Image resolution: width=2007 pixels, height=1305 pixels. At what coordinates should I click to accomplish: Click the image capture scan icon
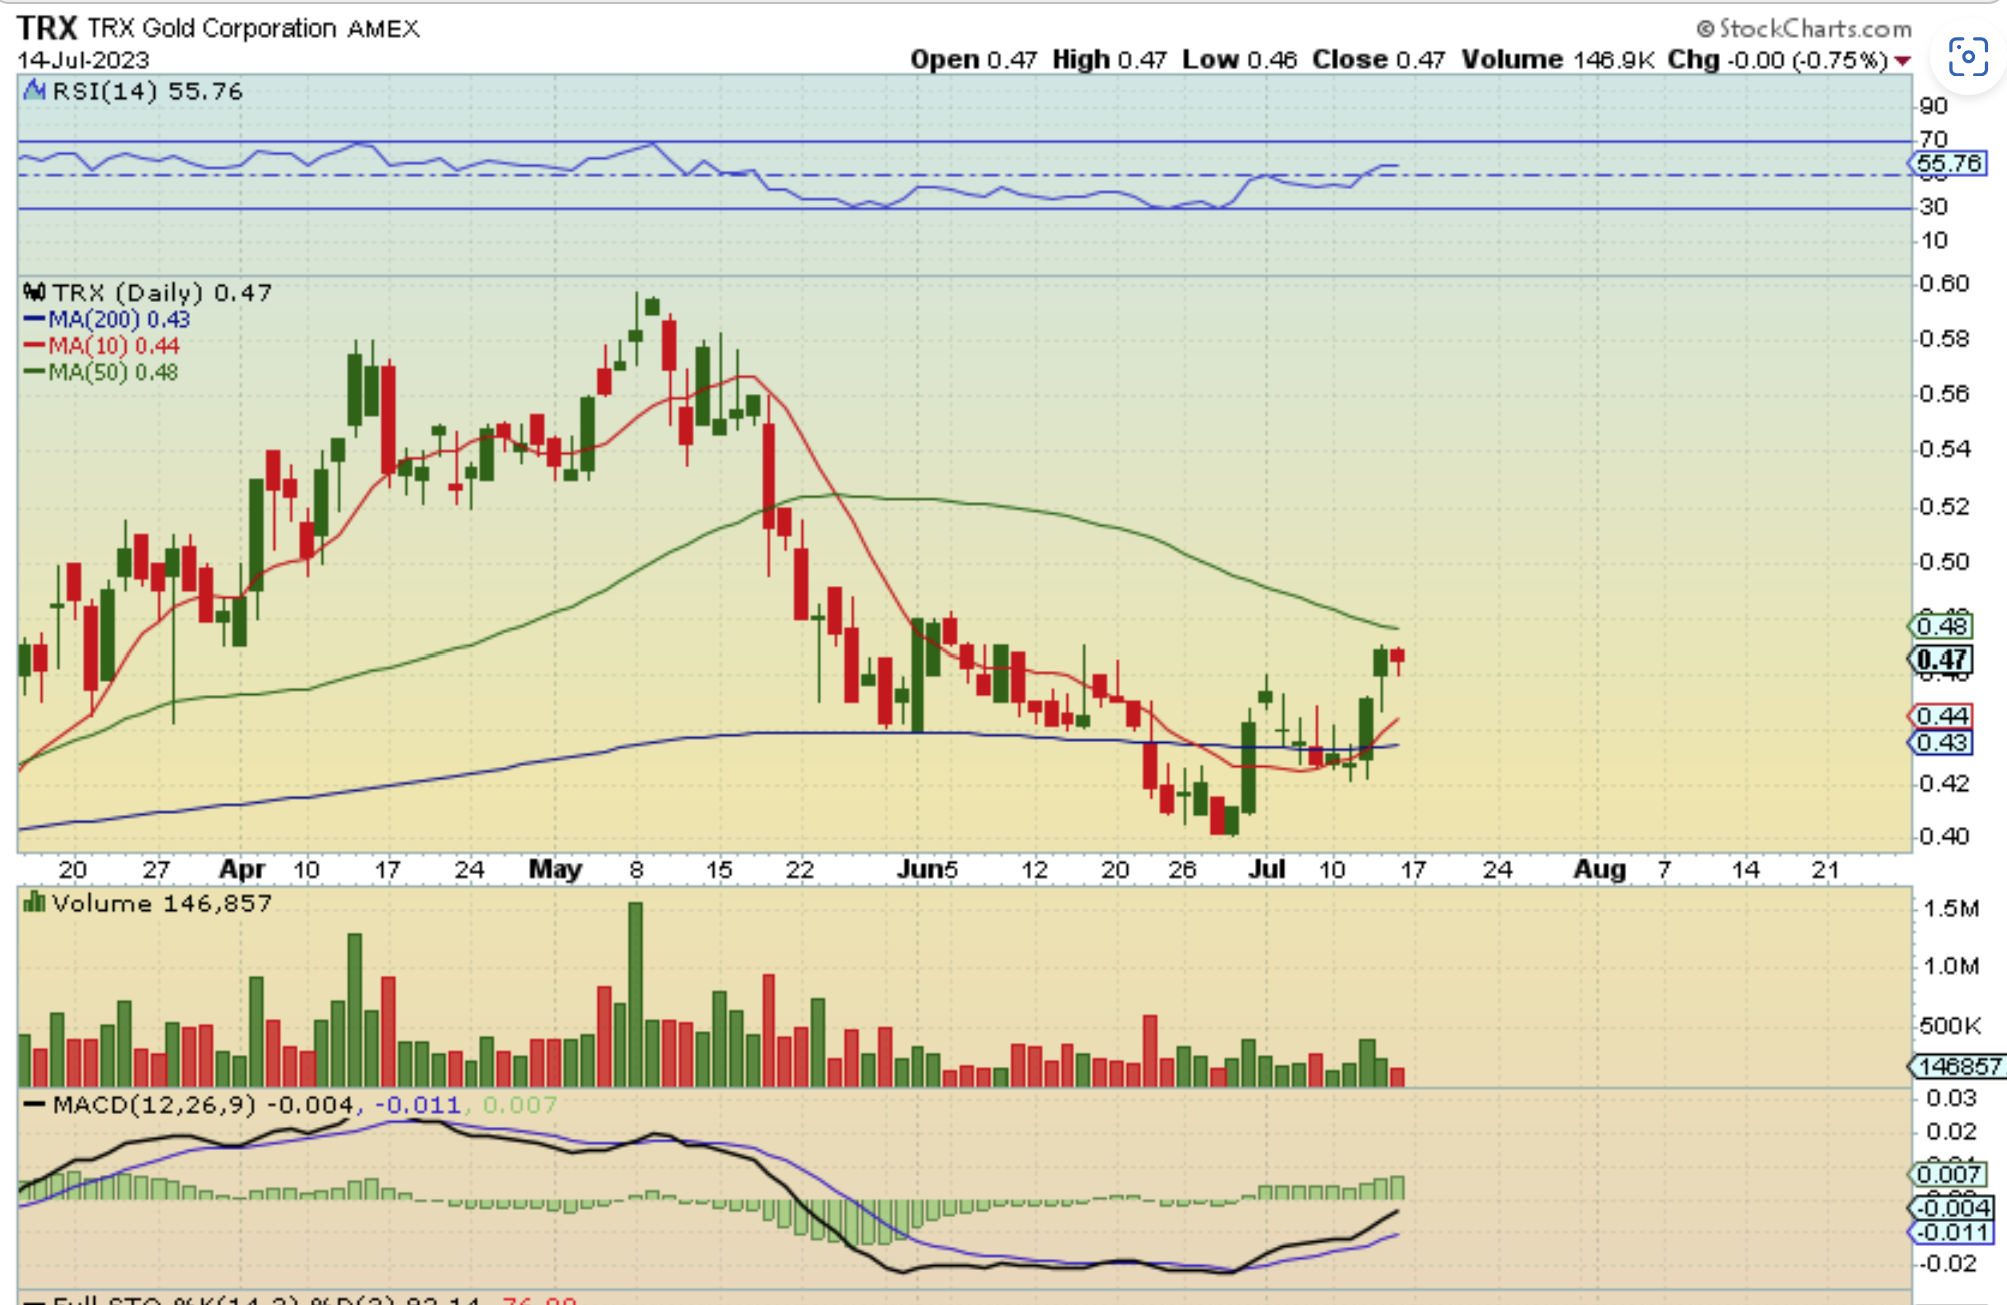click(x=1967, y=57)
